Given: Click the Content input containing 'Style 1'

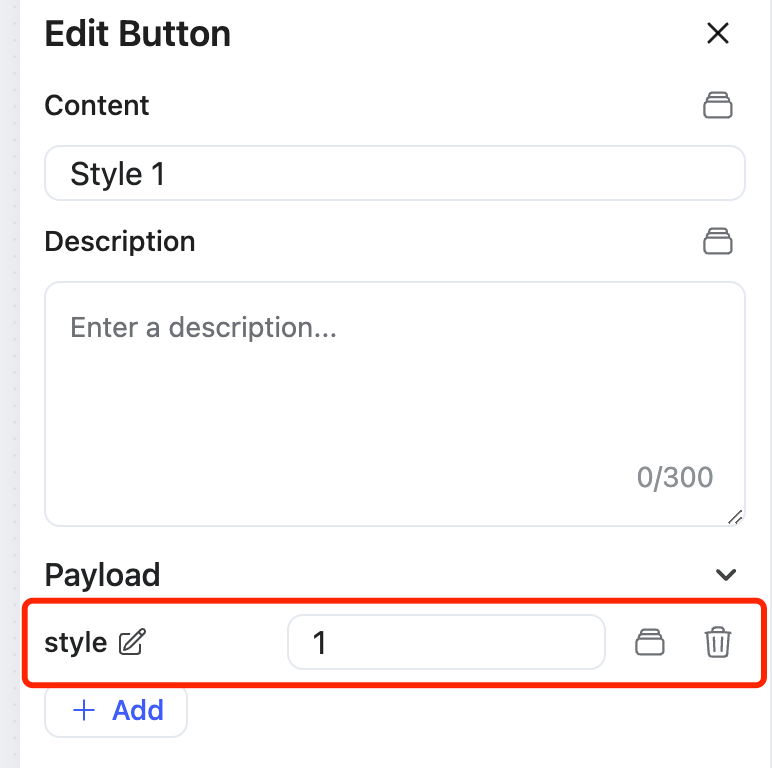Looking at the screenshot, I should tap(394, 174).
